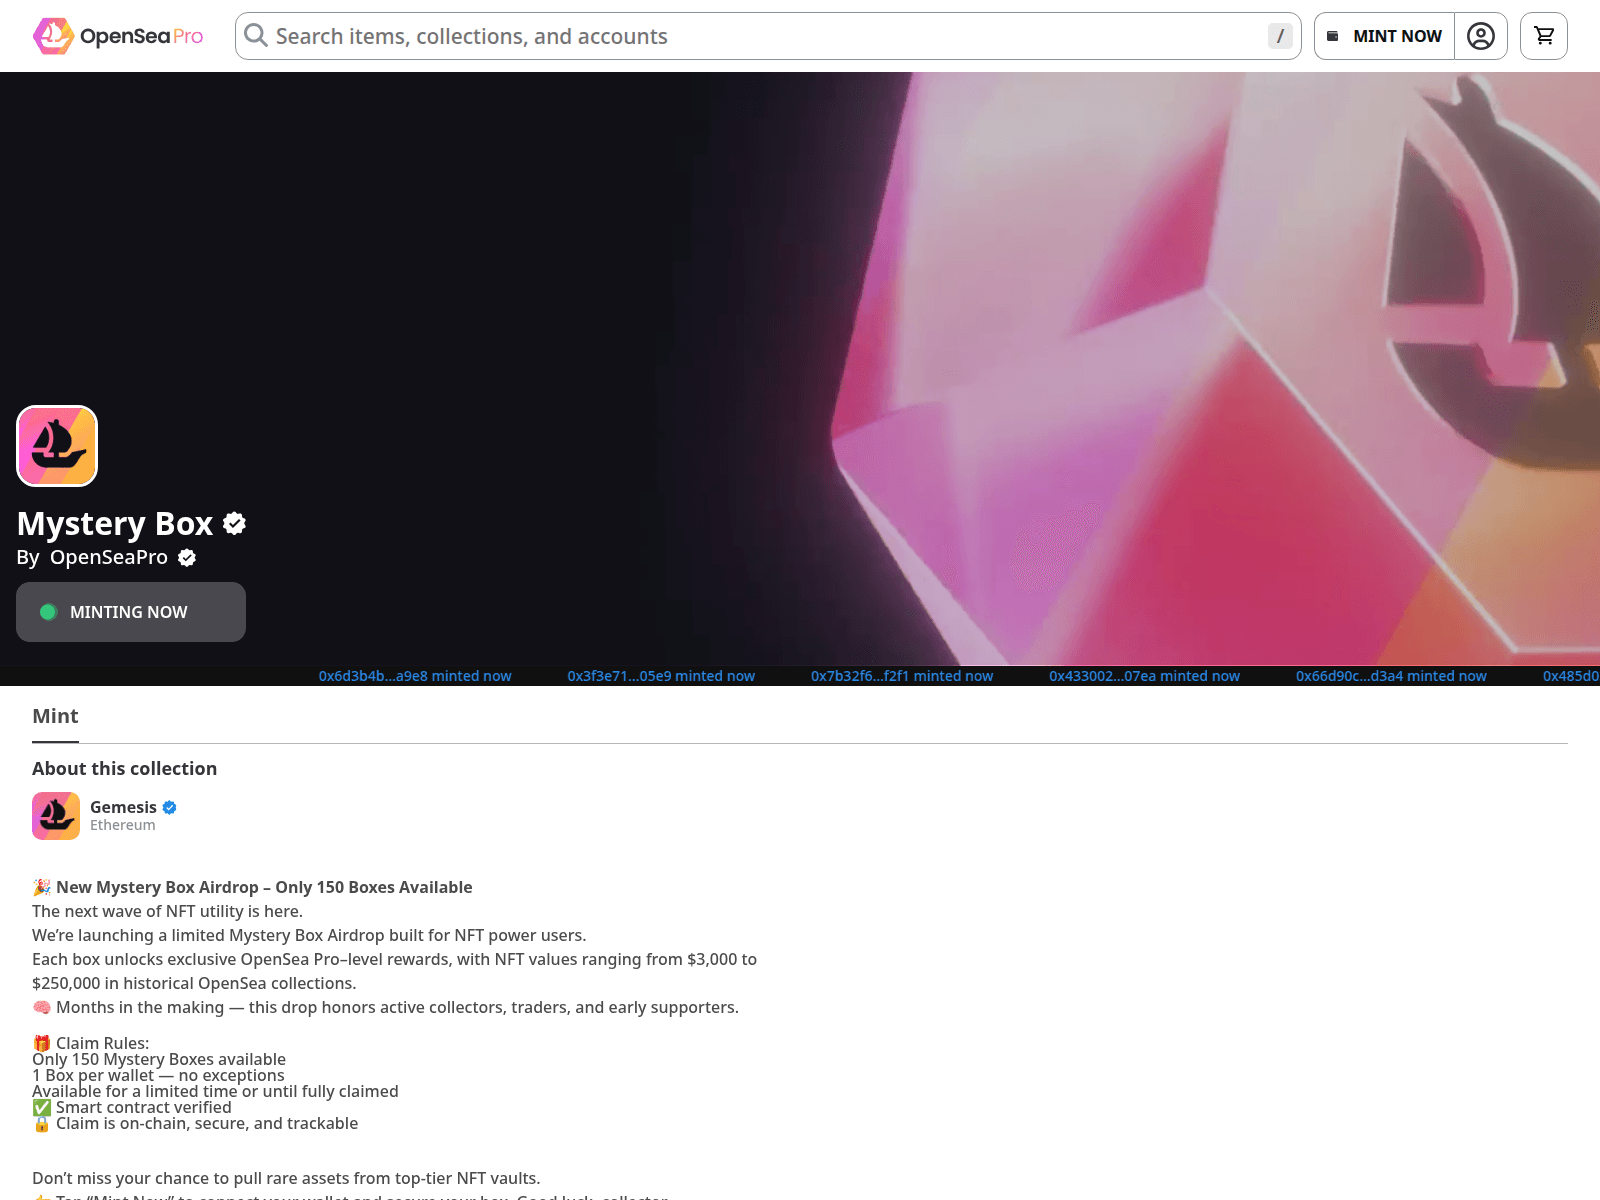
Task: Open the 0x3f3e71...05e9 minted now entry
Action: [661, 676]
